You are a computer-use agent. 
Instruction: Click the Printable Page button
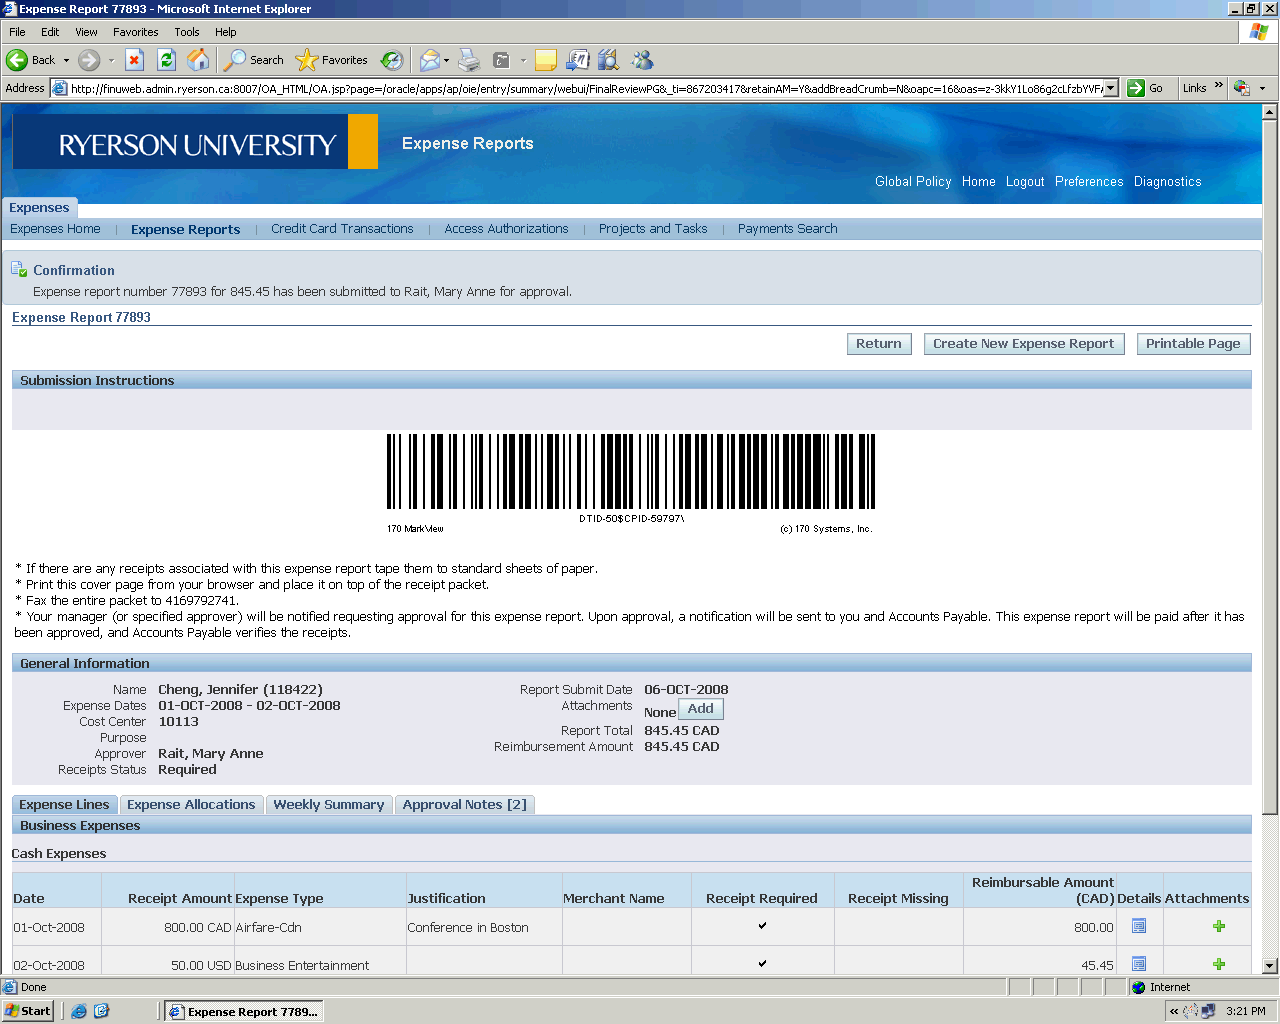(x=1192, y=344)
